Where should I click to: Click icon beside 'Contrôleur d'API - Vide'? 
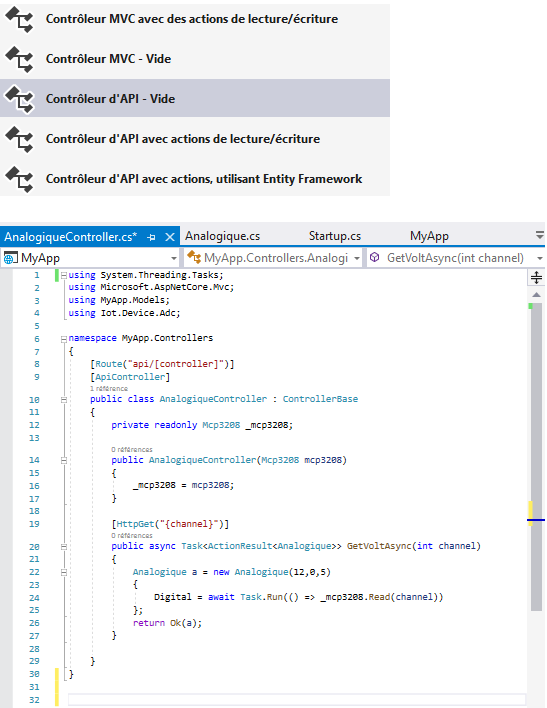19,99
